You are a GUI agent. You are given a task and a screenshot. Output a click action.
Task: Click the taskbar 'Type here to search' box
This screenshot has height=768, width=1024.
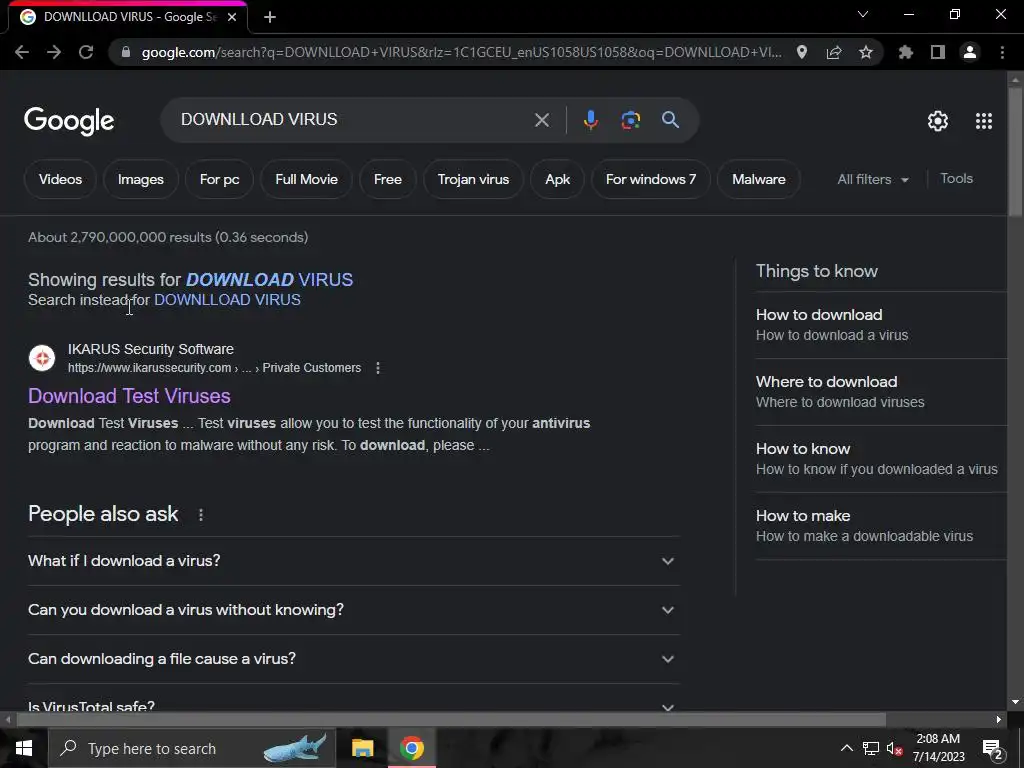[x=192, y=748]
